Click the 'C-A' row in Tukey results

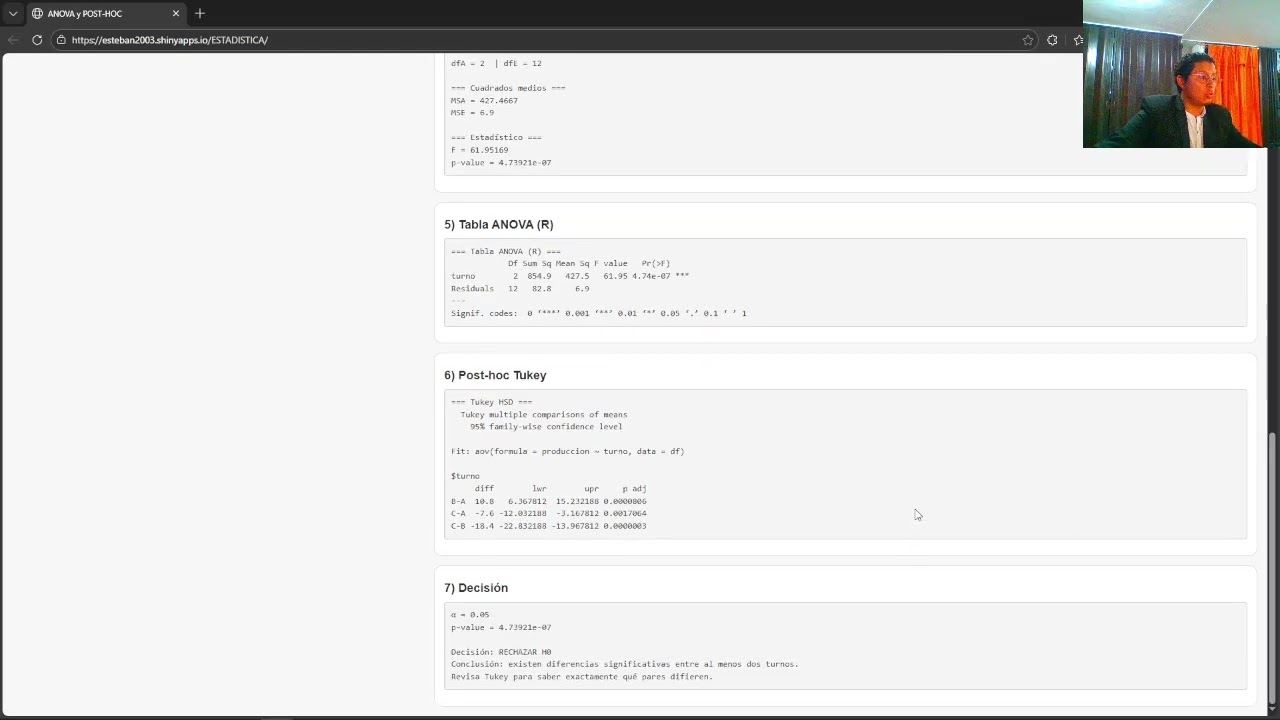tap(548, 514)
